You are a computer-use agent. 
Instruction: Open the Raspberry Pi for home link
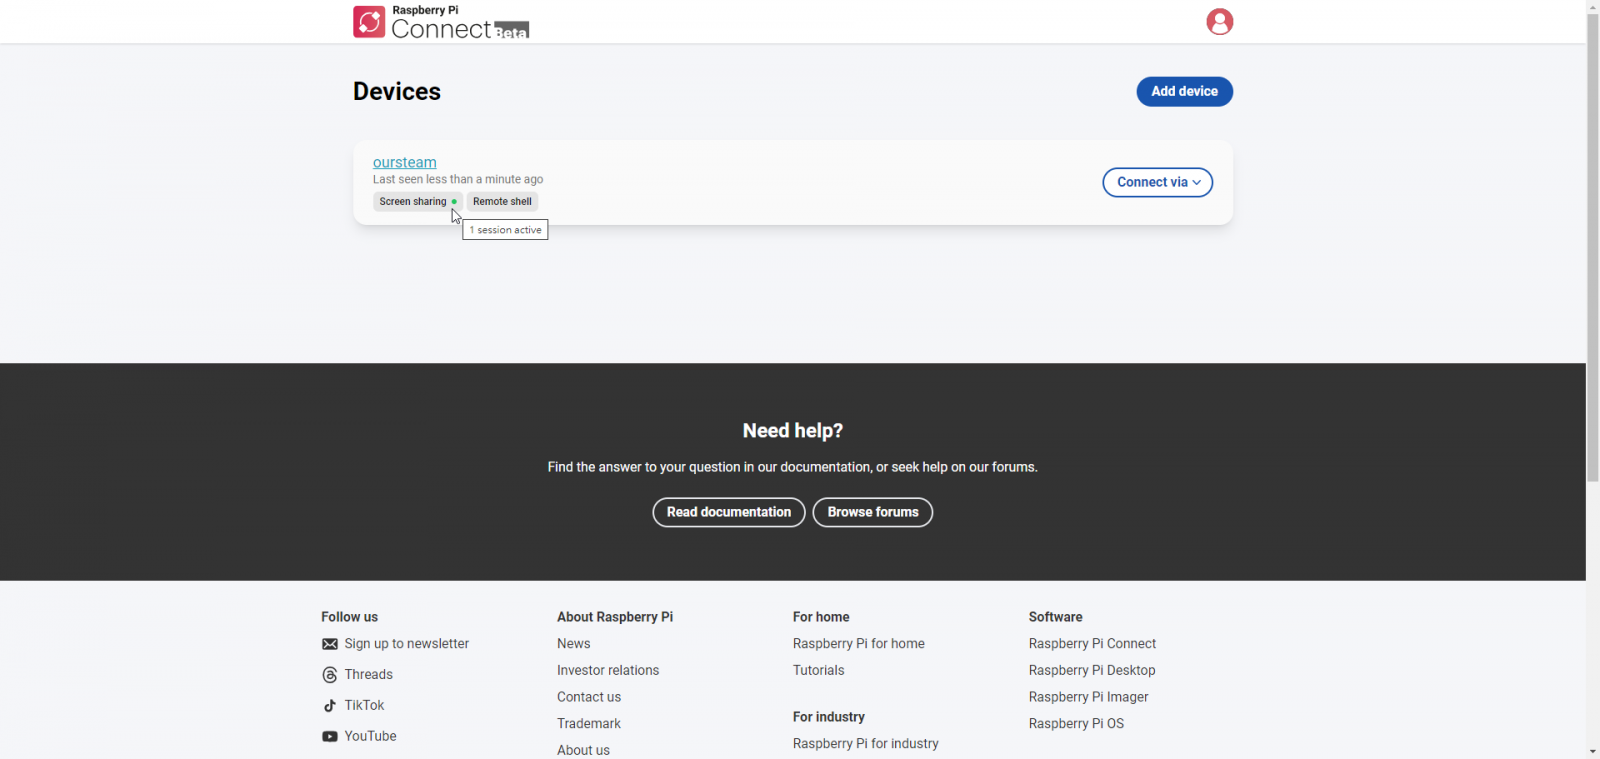coord(859,644)
